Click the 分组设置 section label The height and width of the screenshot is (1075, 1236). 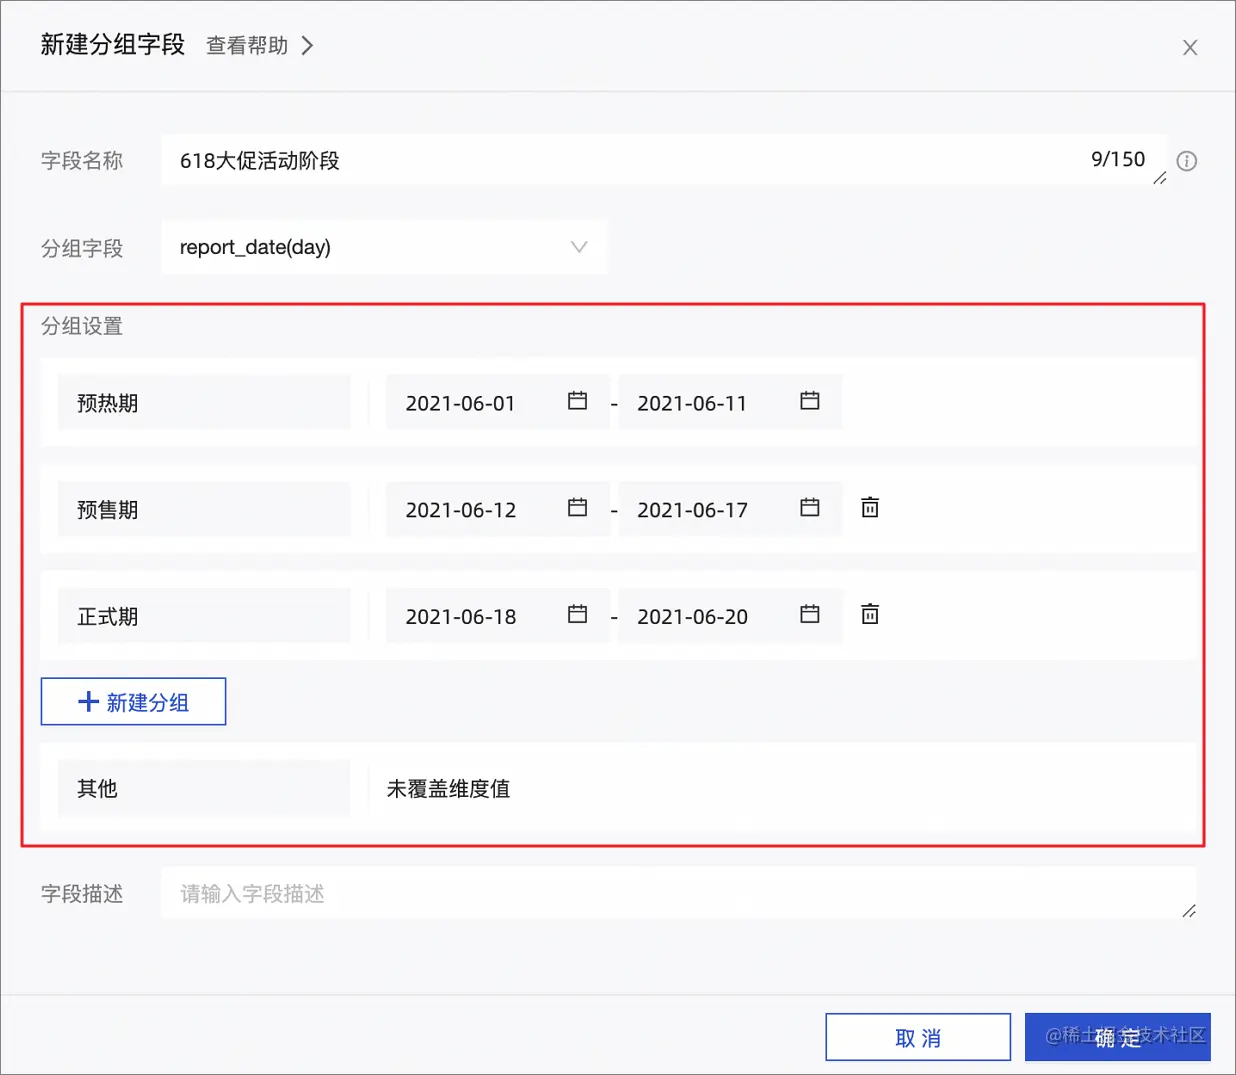[82, 326]
